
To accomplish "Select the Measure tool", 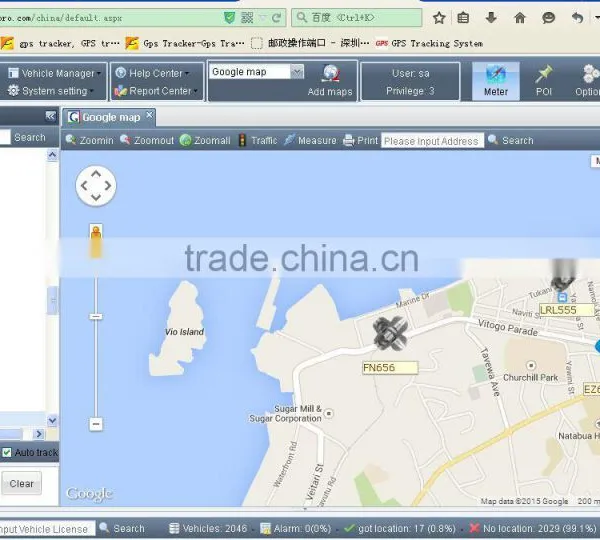I will pyautogui.click(x=310, y=140).
